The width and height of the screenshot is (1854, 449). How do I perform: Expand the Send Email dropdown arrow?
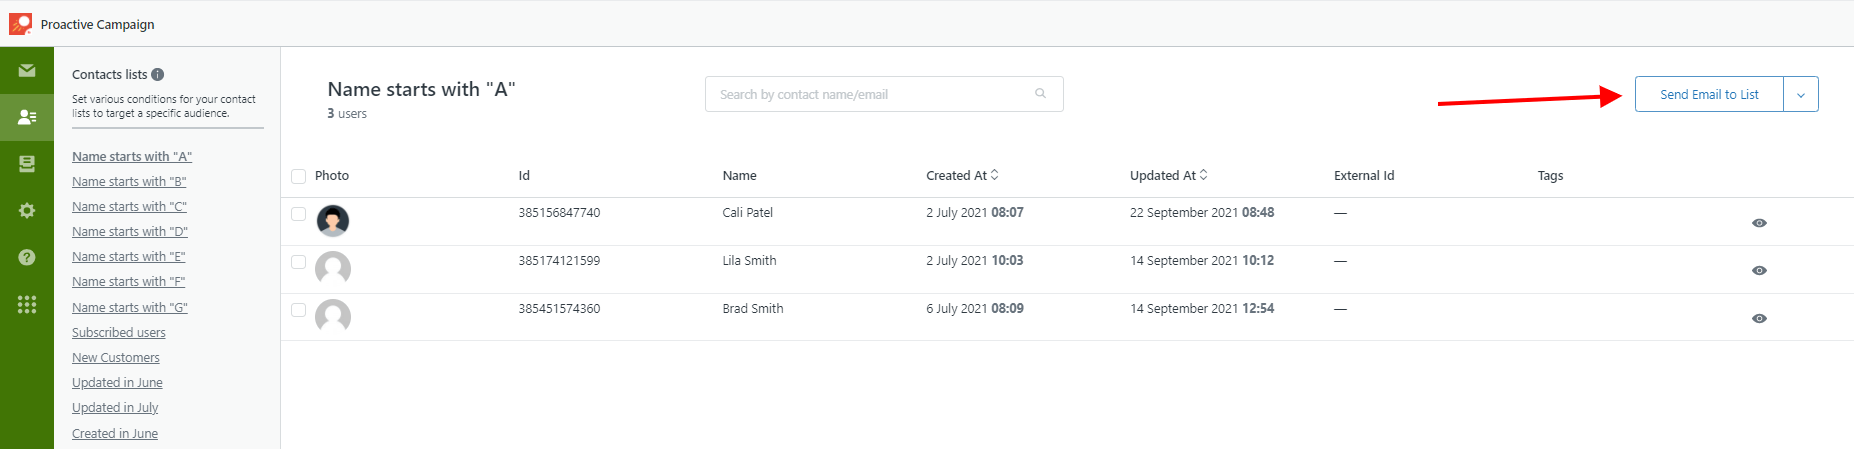(x=1801, y=94)
